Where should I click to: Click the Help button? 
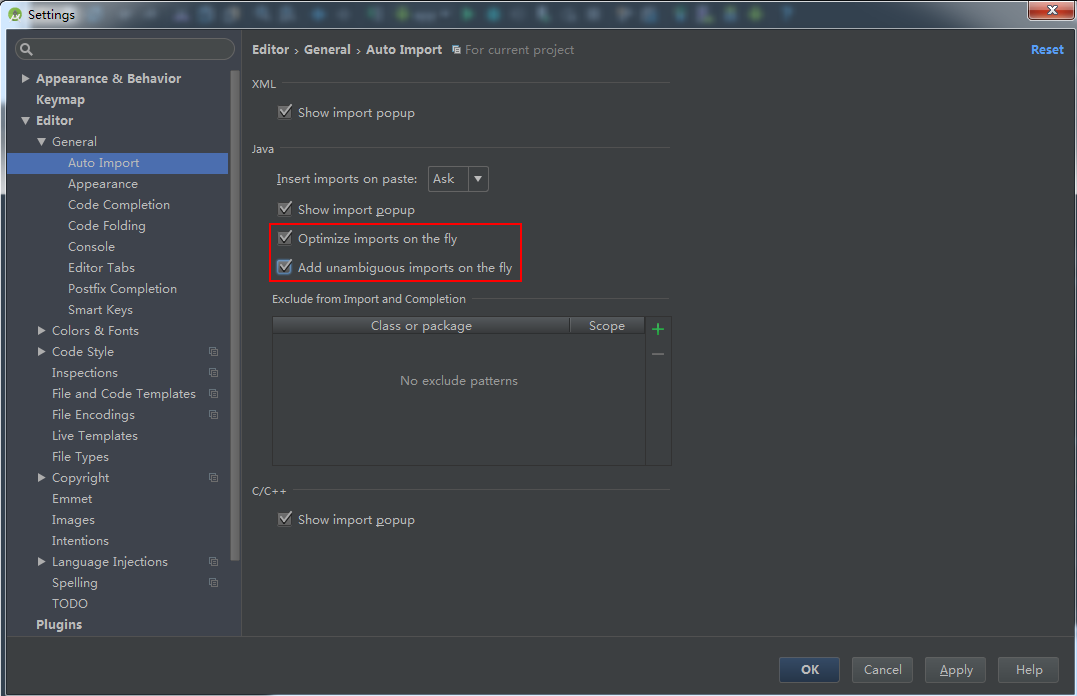1028,670
